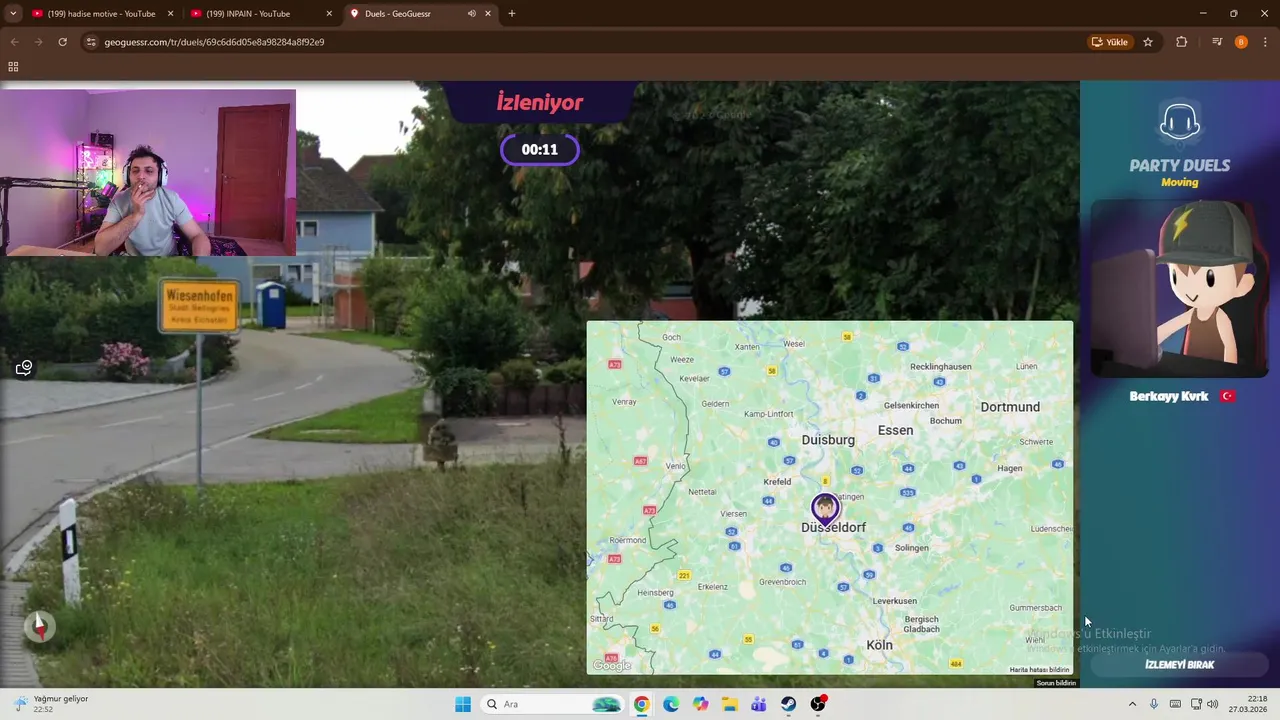Screen dimensions: 1280x720
Task: Click the Berkayy Kvrk player avatar card
Action: [1180, 289]
